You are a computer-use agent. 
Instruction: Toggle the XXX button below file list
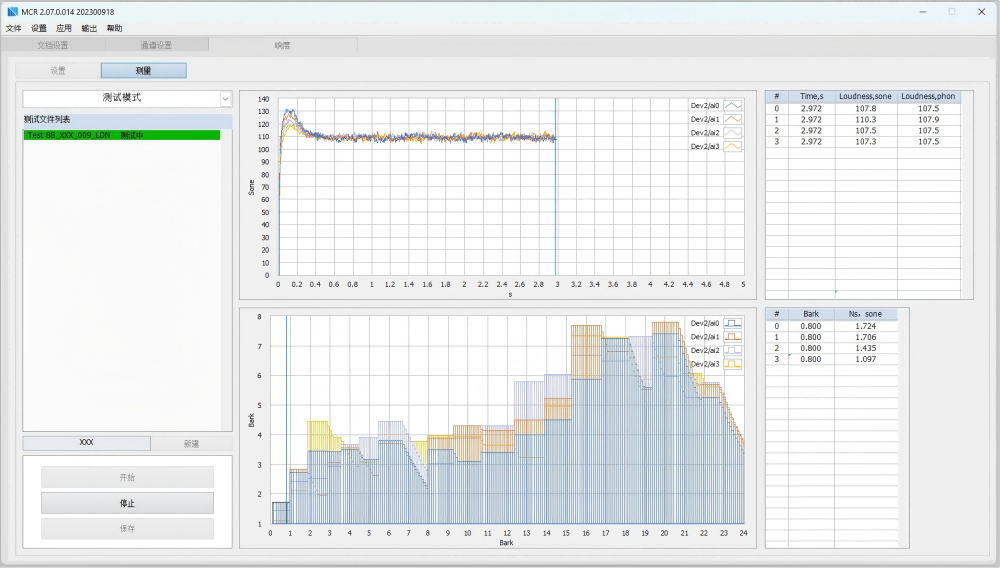[87, 442]
